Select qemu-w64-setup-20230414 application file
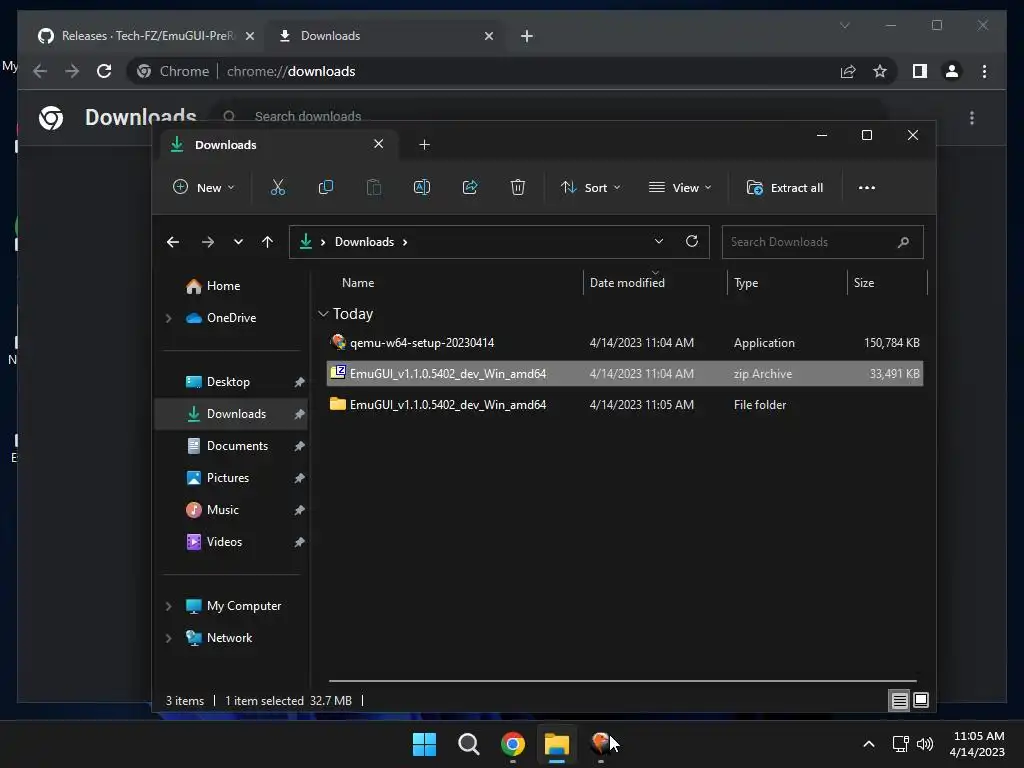1024x768 pixels. click(624, 343)
